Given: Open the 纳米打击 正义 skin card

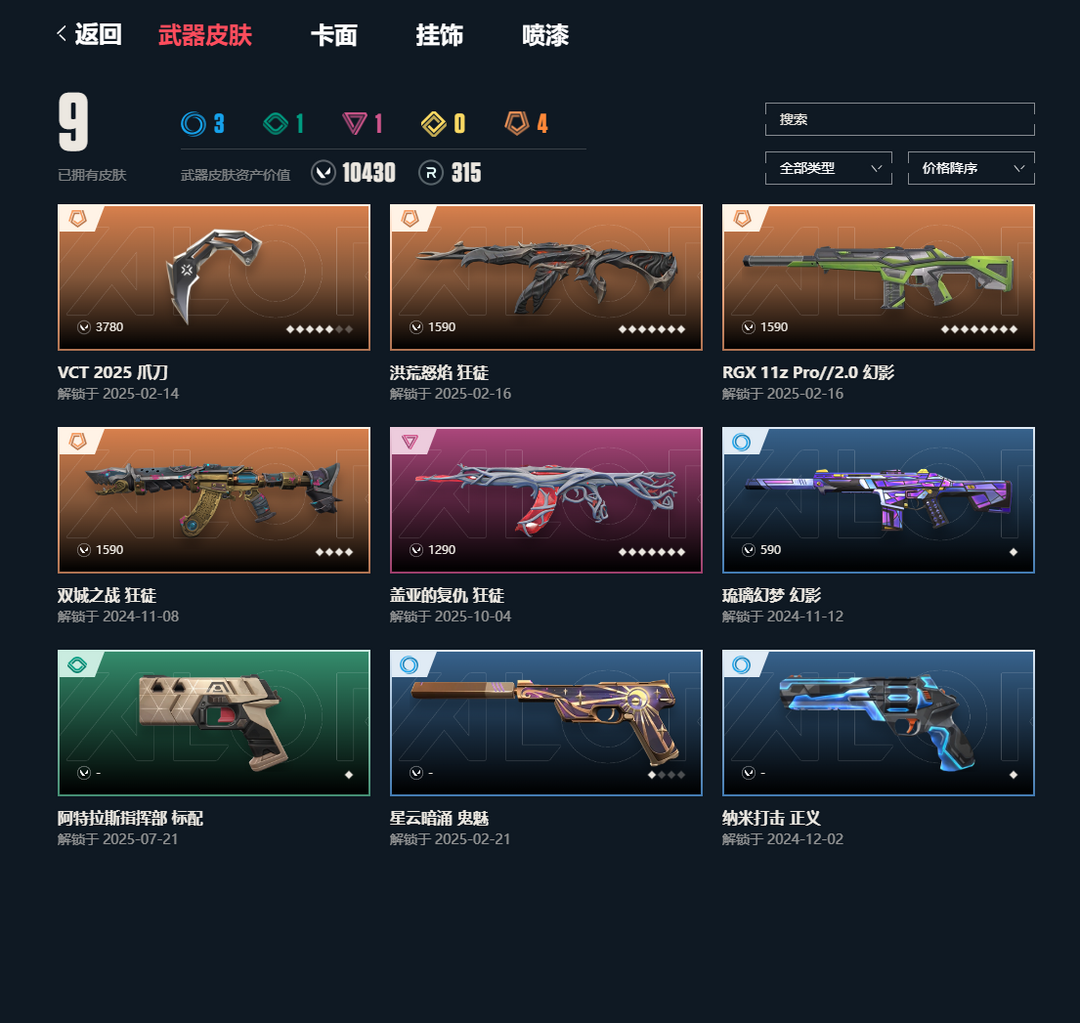Looking at the screenshot, I should pyautogui.click(x=878, y=723).
